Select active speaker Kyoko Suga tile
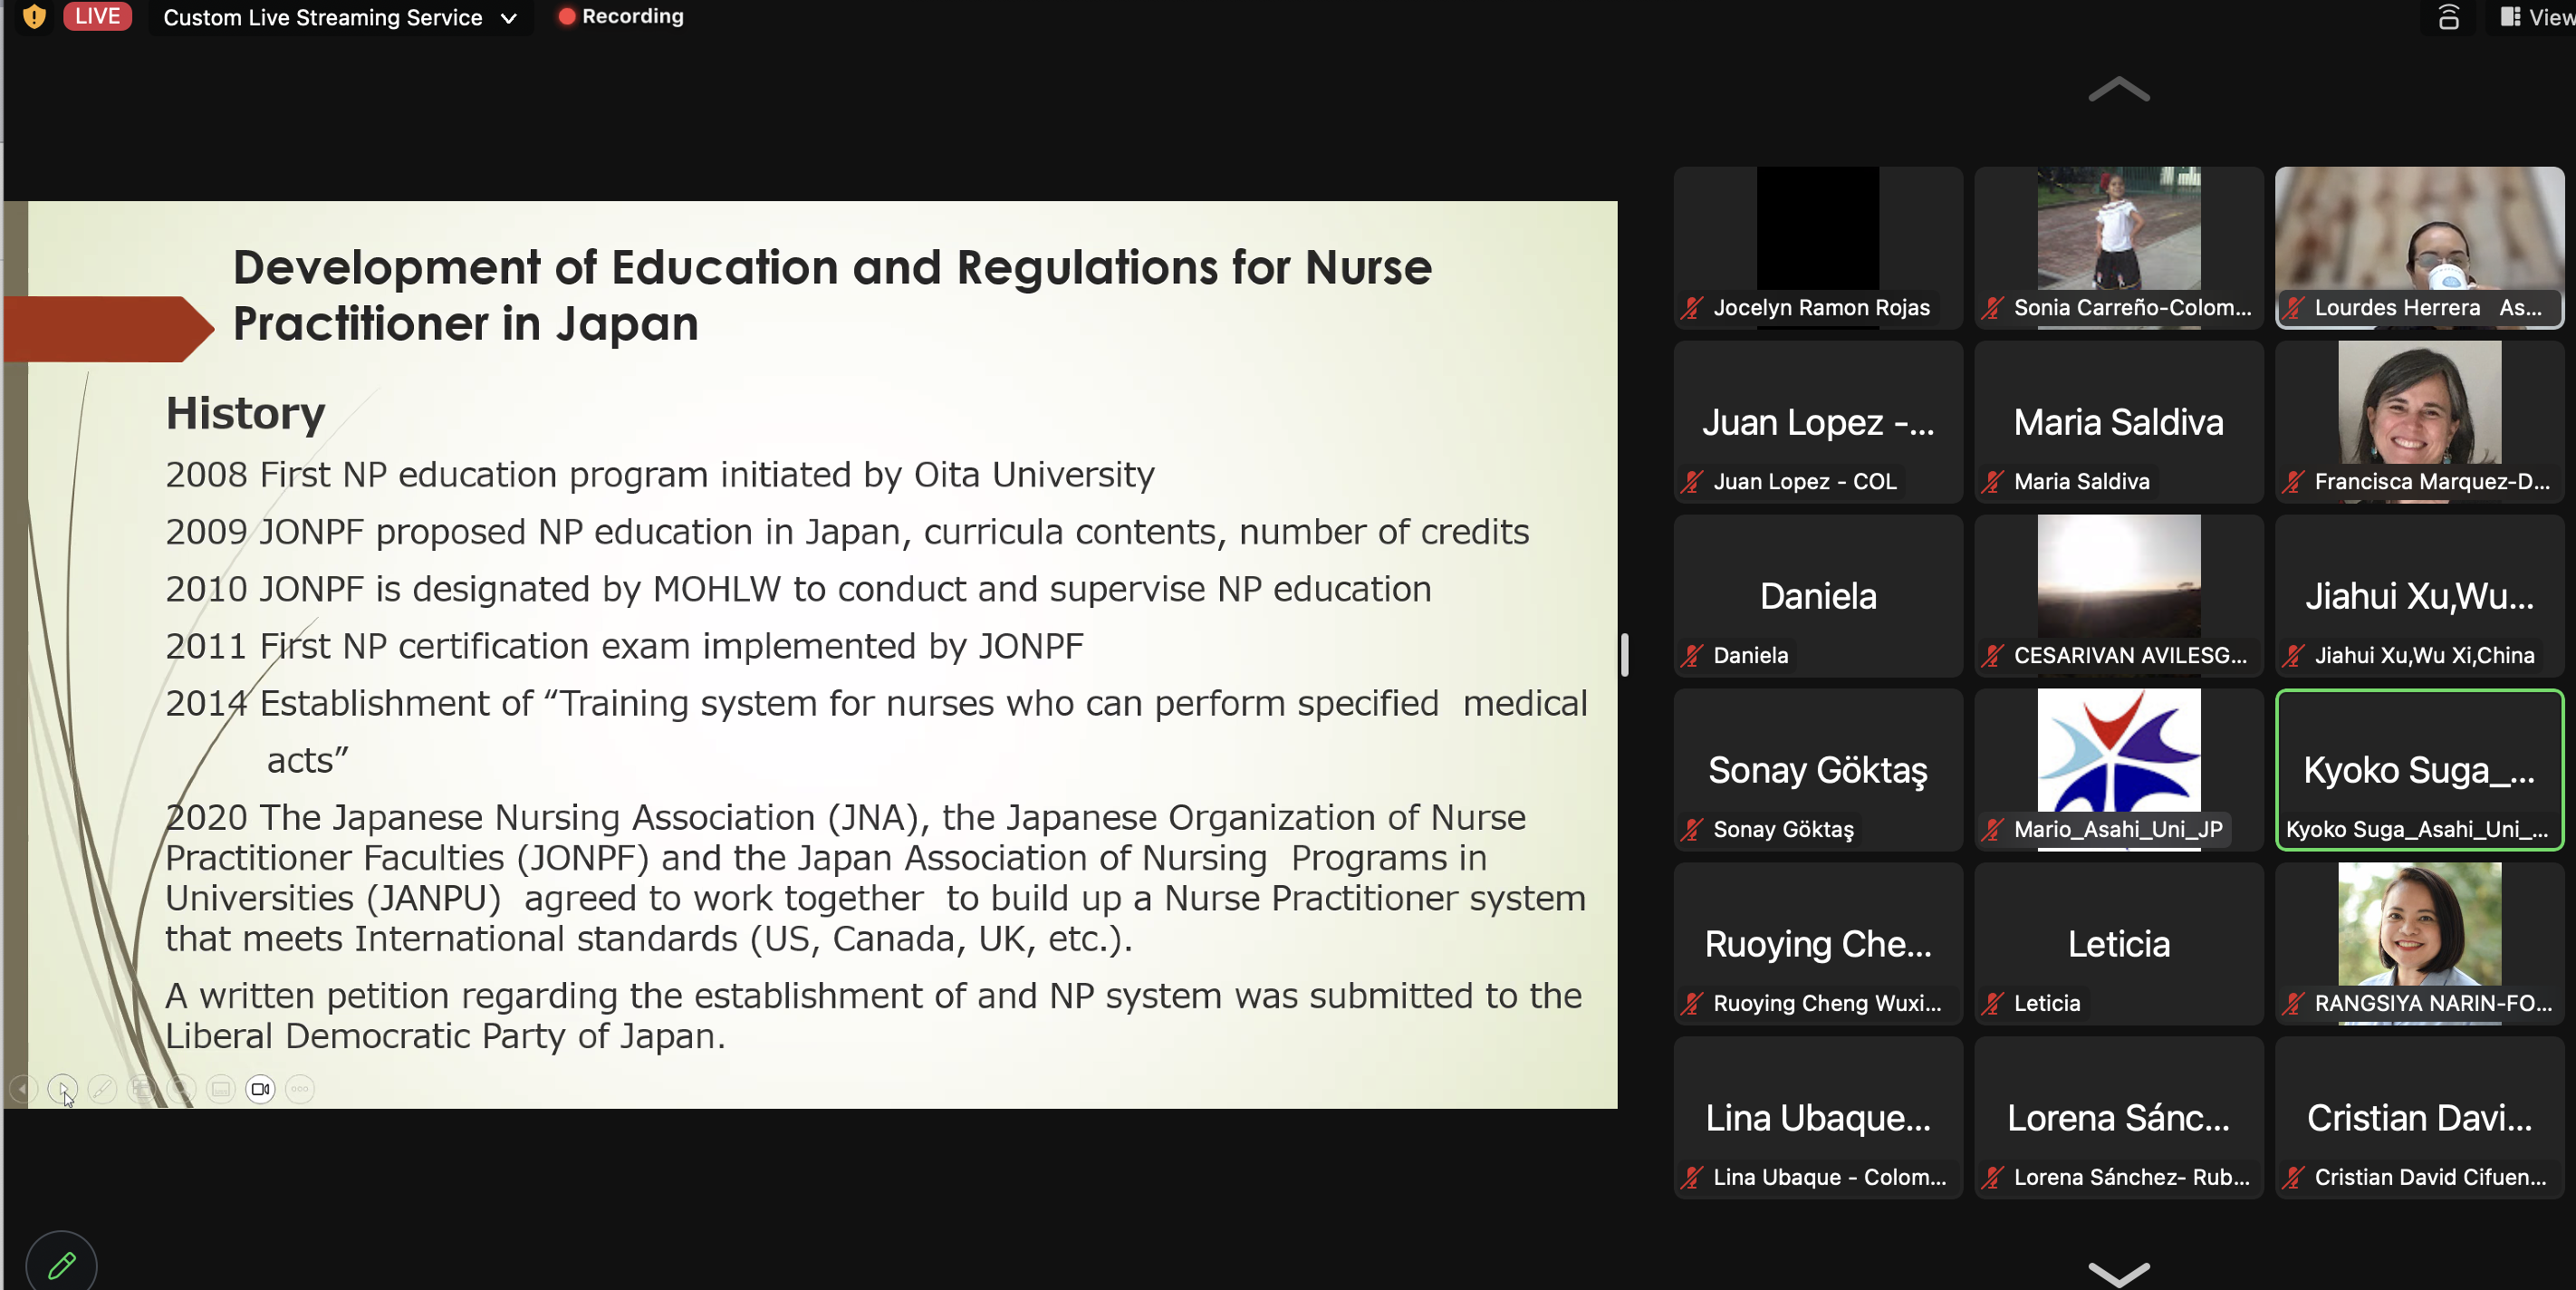 click(x=2419, y=769)
